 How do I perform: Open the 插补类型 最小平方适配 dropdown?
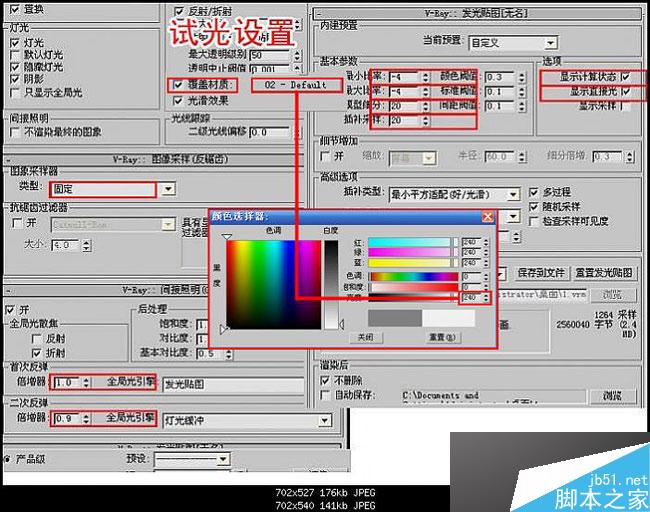tap(513, 194)
